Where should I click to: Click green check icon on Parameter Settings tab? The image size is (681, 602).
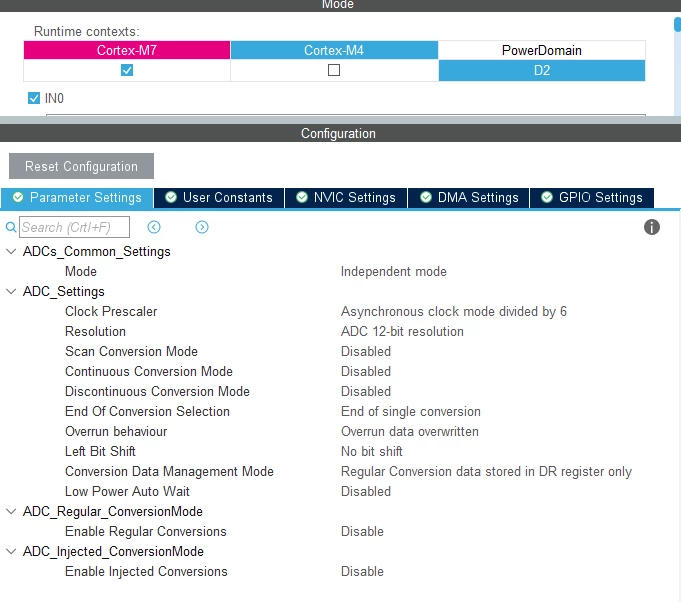click(x=18, y=197)
